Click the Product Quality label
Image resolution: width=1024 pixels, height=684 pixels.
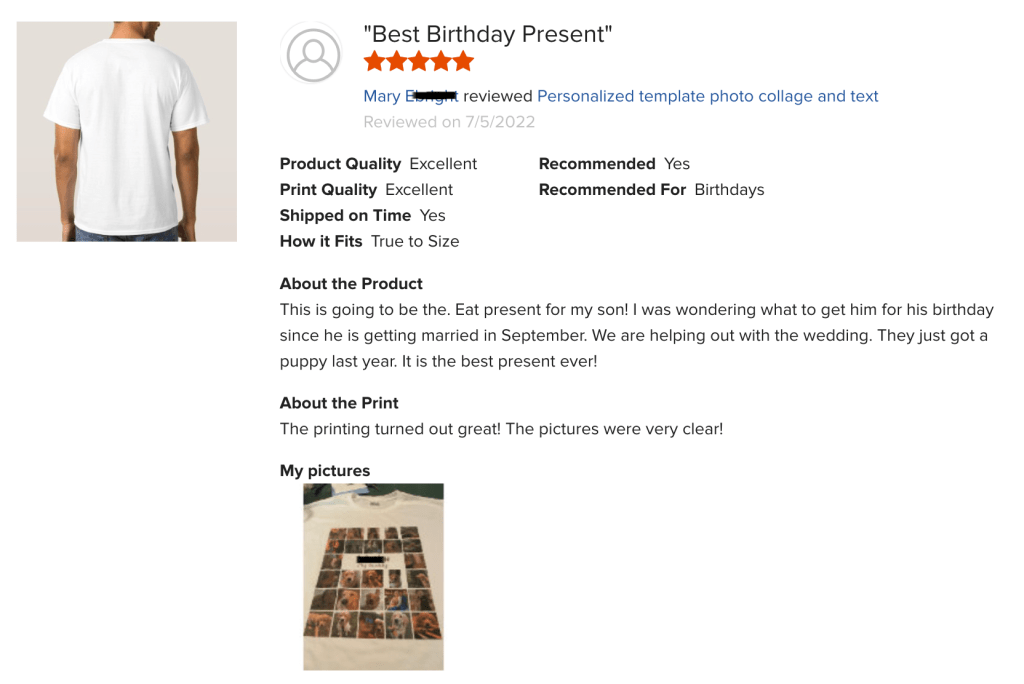tap(340, 164)
